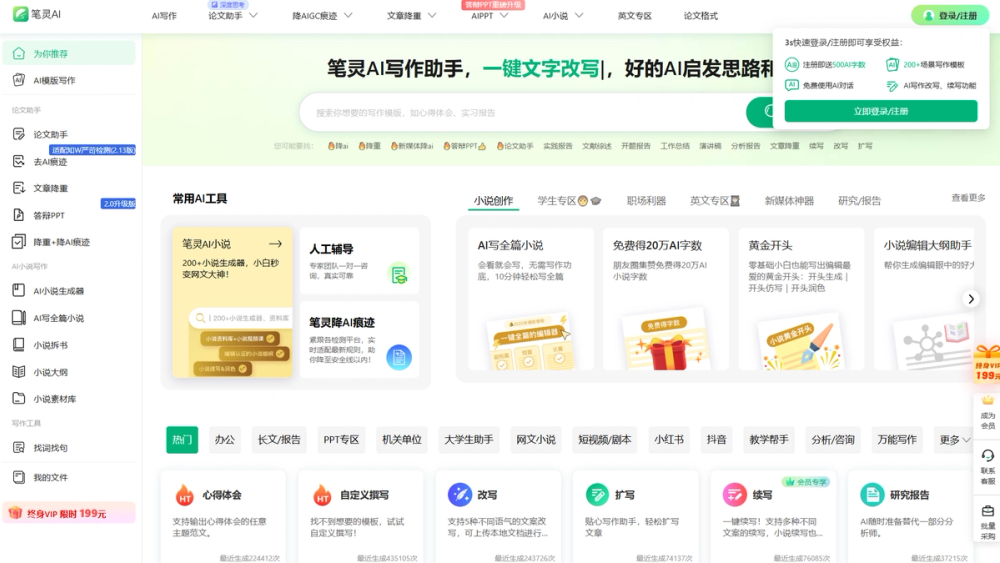Open the 免费得20万AI字数 card
1000x563 pixels.
pos(666,298)
